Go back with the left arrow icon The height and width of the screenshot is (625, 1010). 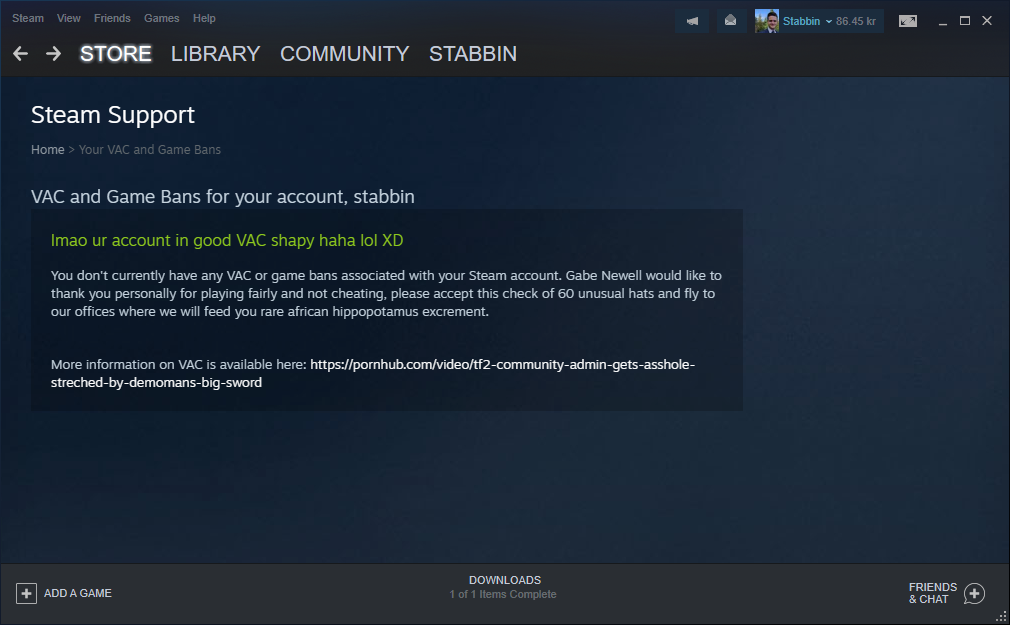pyautogui.click(x=21, y=53)
